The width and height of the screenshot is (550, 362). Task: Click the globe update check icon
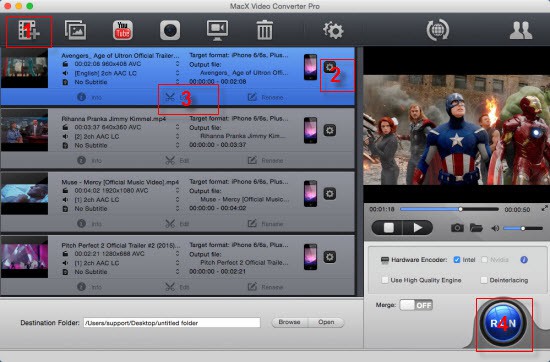click(437, 30)
